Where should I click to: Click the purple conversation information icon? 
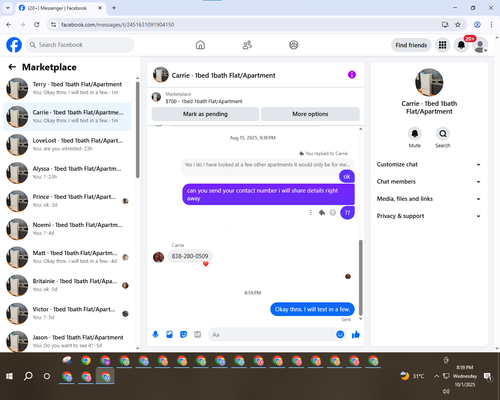click(x=352, y=75)
